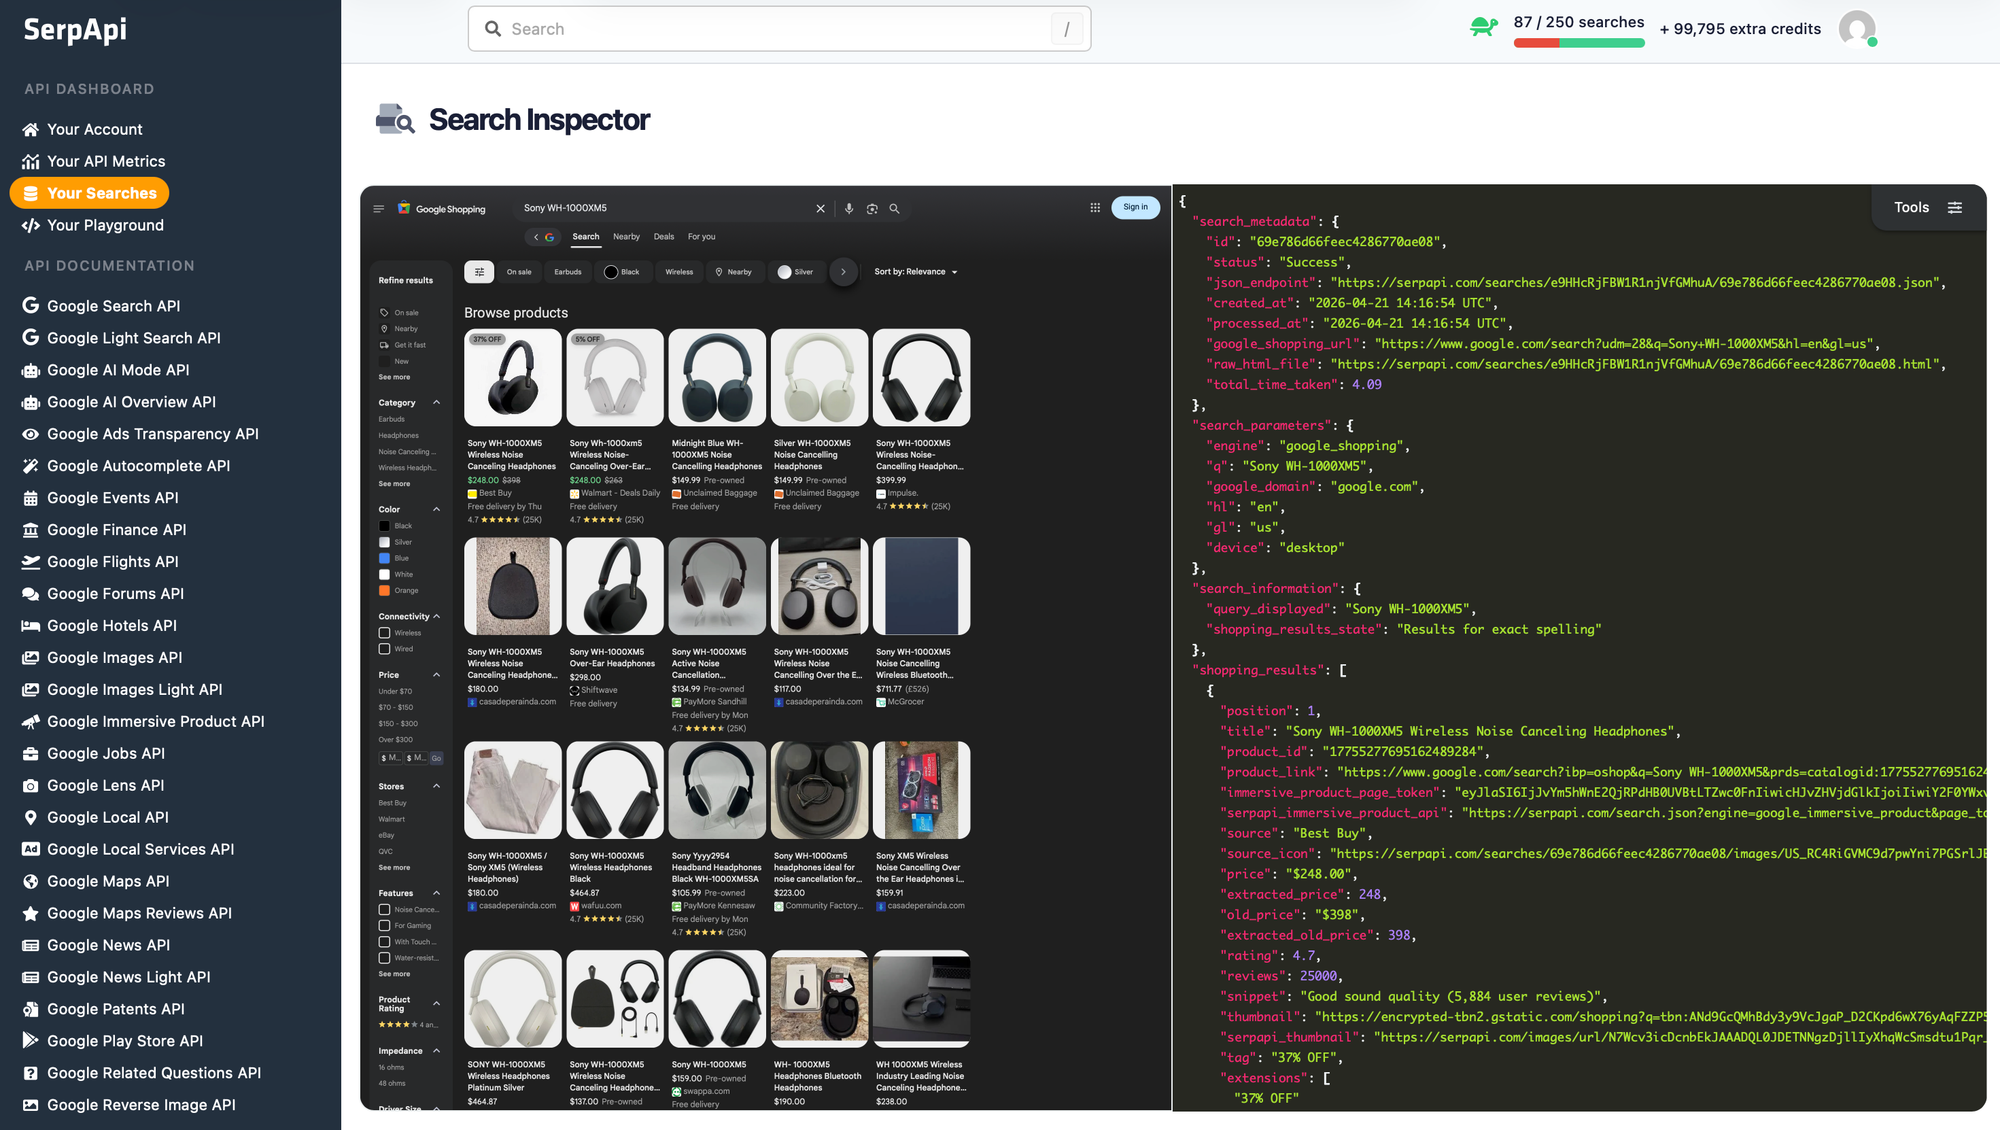Open the Google Shopping hamburger menu

coord(379,209)
